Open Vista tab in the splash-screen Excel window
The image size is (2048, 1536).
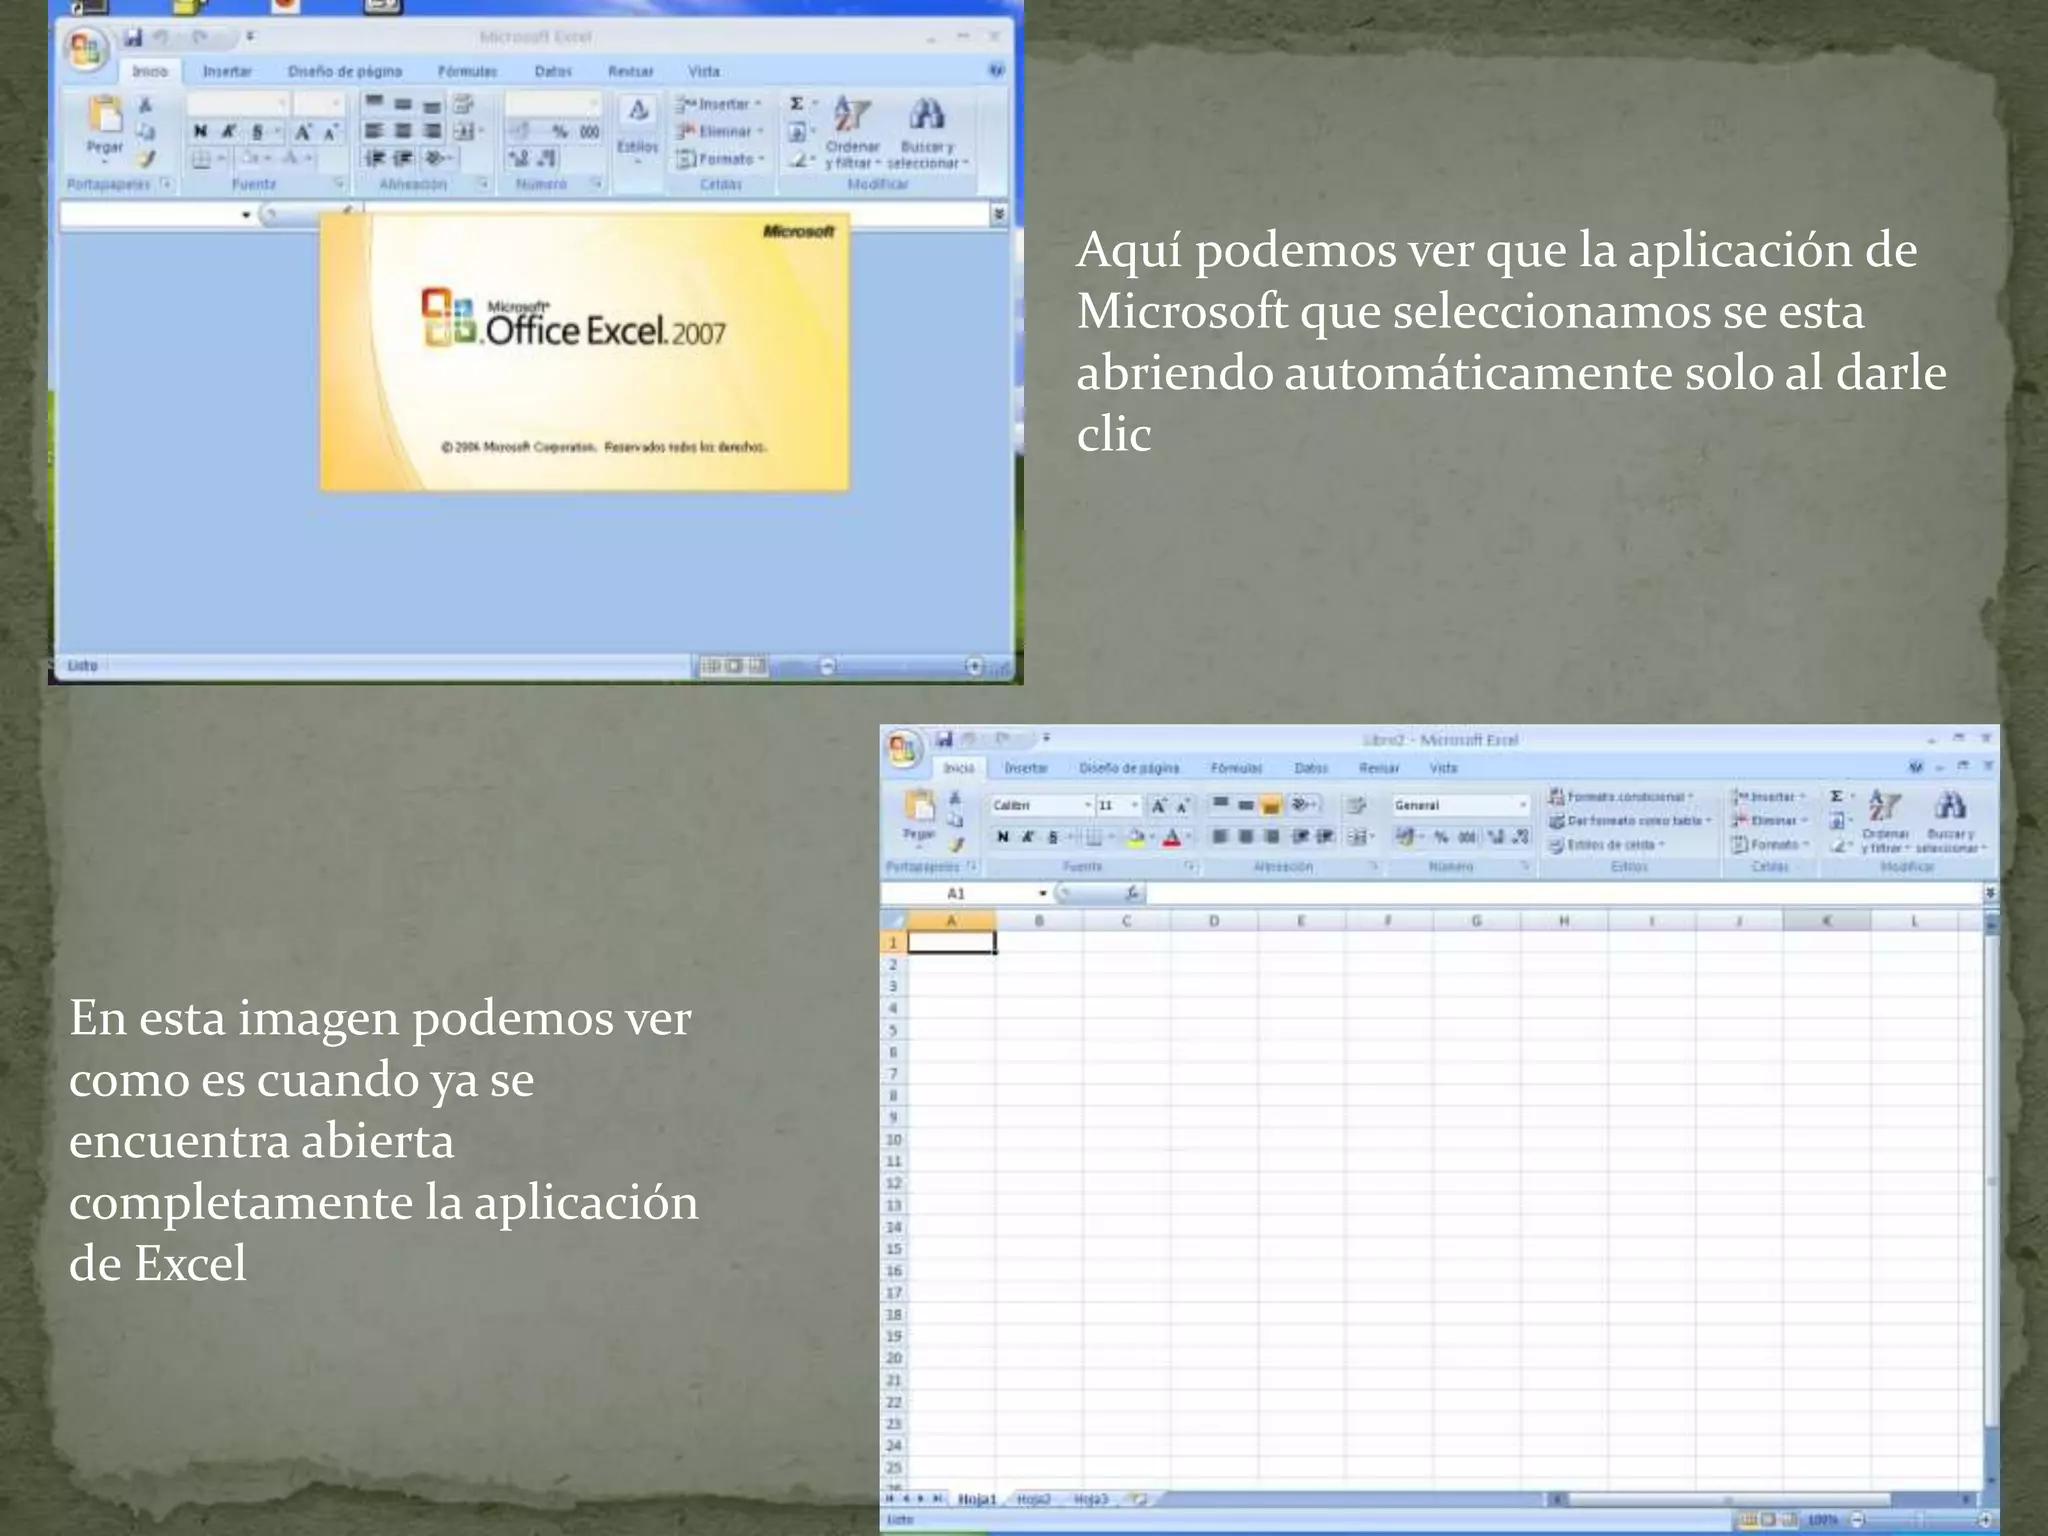tap(704, 71)
